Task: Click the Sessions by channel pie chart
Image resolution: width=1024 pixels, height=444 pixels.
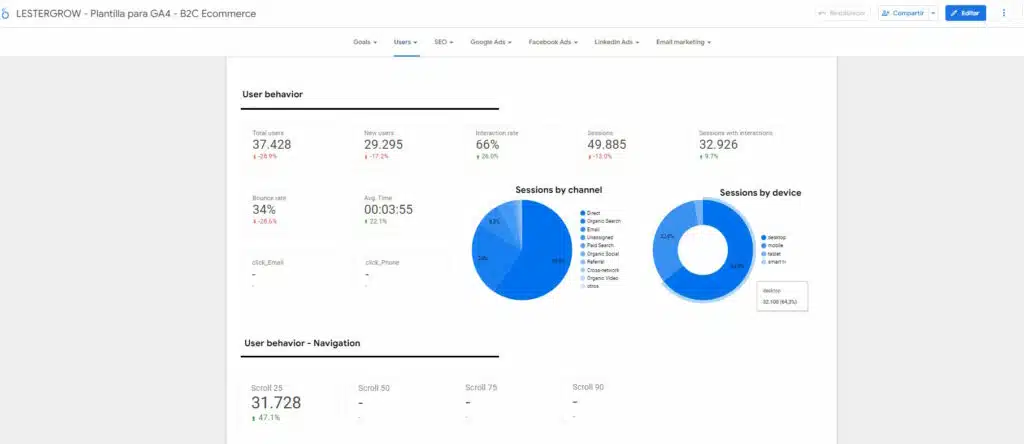Action: [522, 250]
